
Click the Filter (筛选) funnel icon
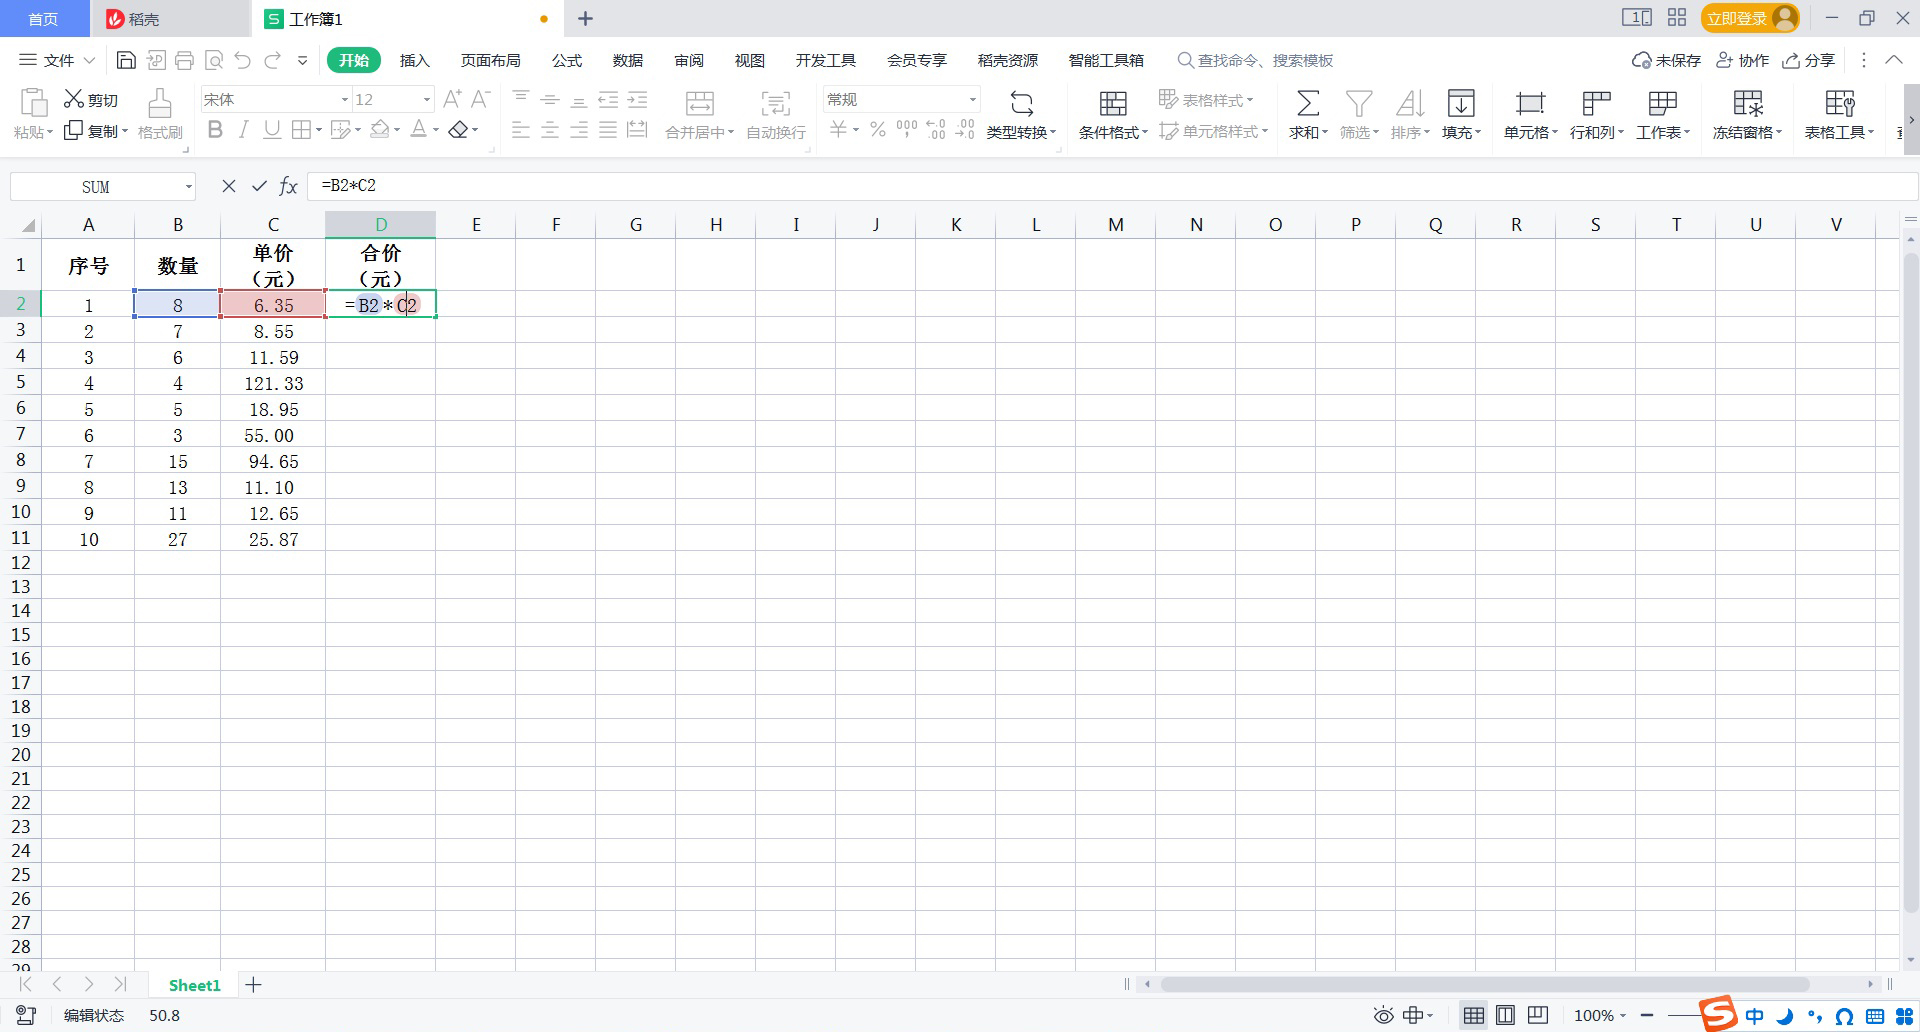pyautogui.click(x=1359, y=103)
